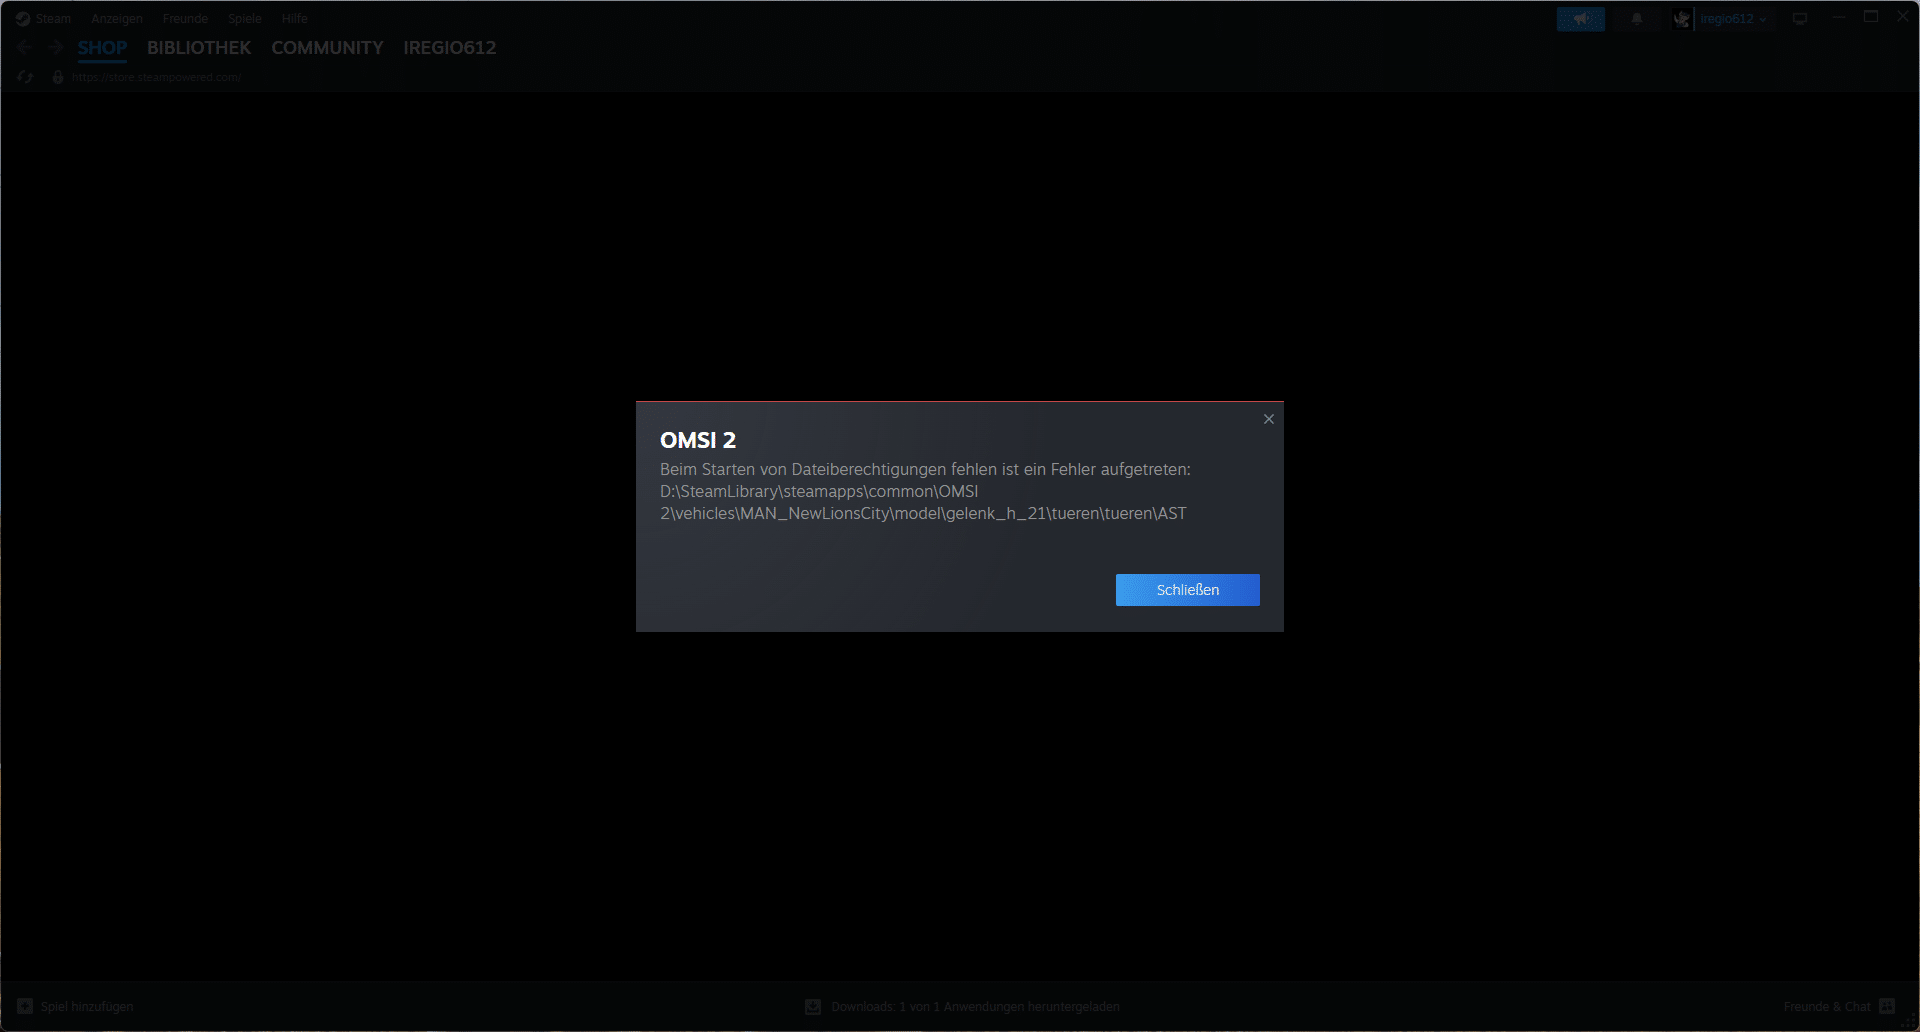Open the Freunde menu
This screenshot has height=1032, width=1920.
pos(185,19)
